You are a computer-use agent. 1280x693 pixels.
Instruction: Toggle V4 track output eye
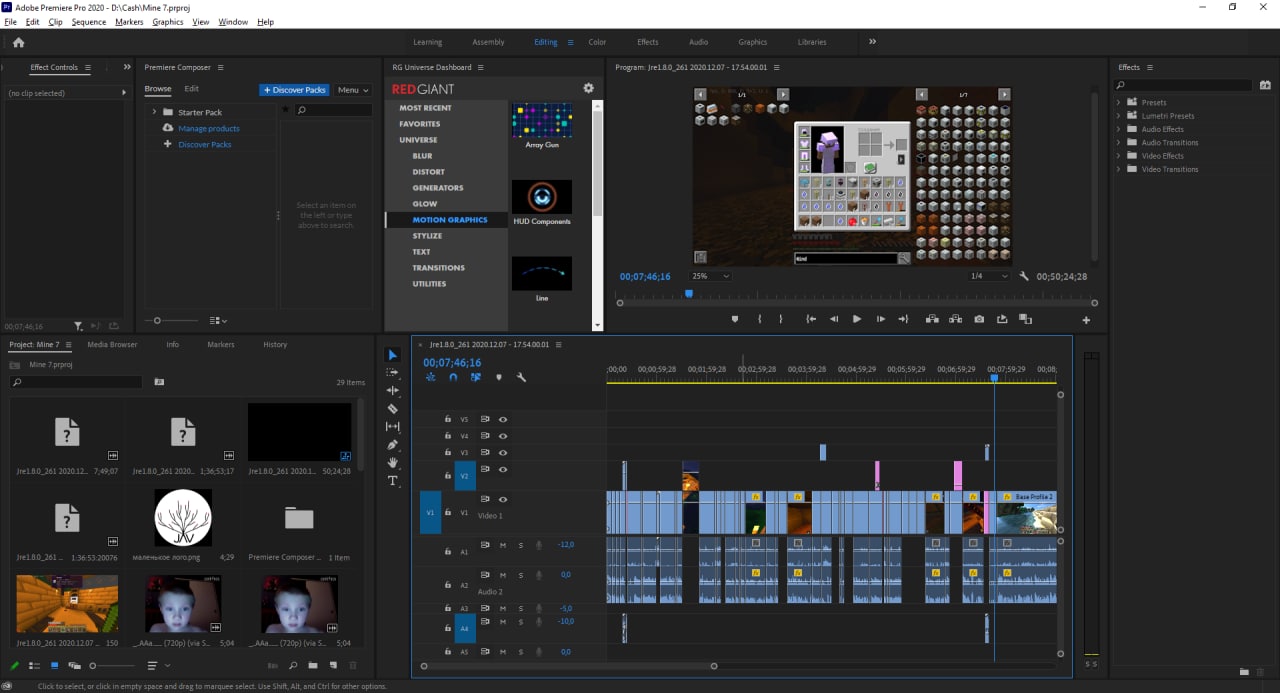tap(503, 436)
